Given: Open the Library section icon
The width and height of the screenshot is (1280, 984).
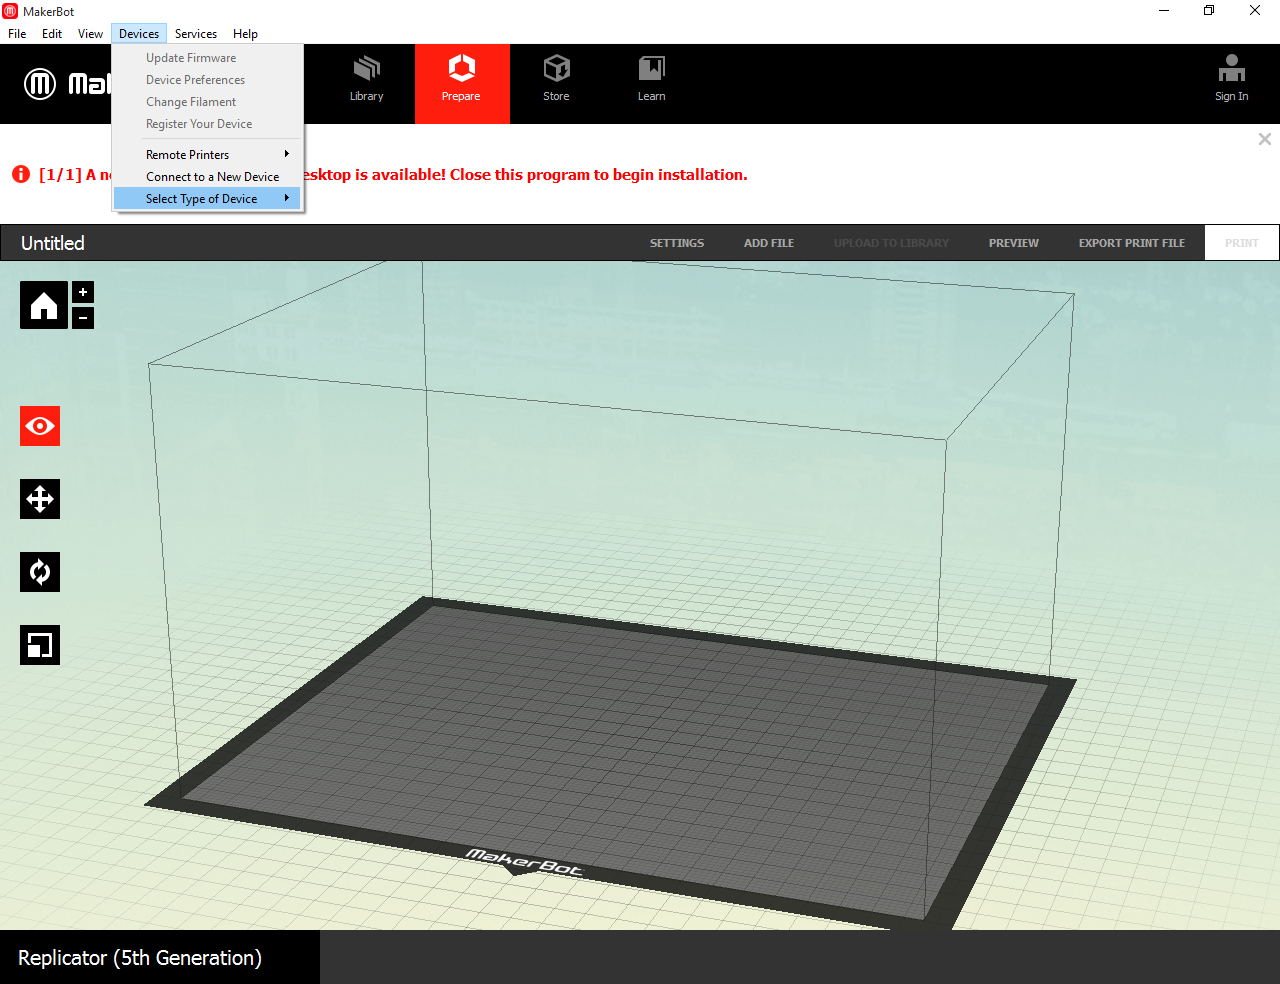Looking at the screenshot, I should (x=366, y=79).
